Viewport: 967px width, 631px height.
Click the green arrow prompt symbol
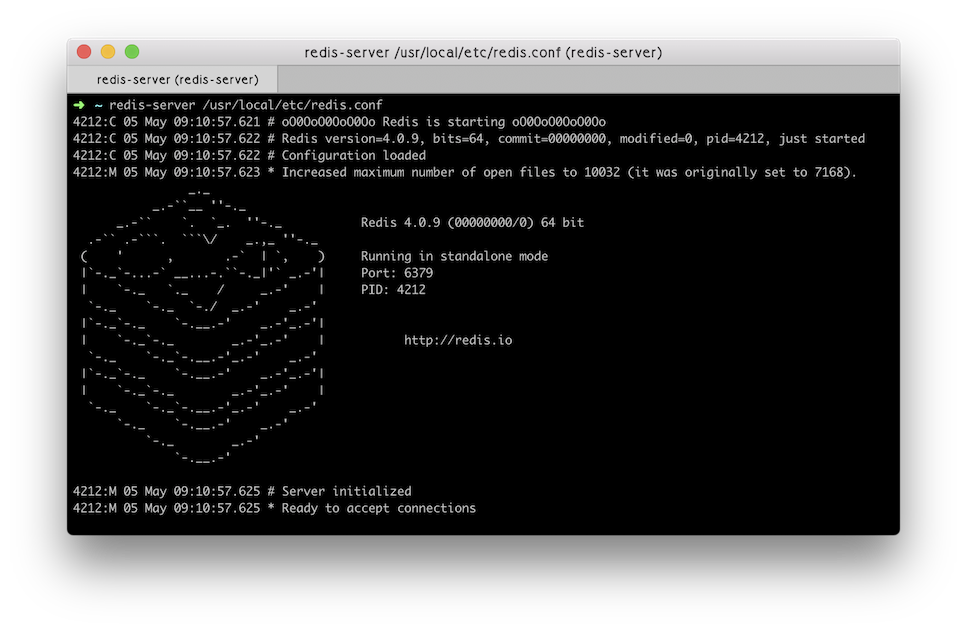coord(79,105)
